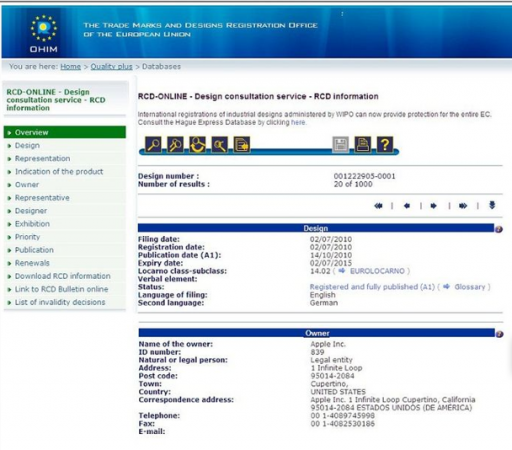Image resolution: width=512 pixels, height=450 pixels.
Task: Go to last result with double-right arrow
Action: (x=463, y=206)
